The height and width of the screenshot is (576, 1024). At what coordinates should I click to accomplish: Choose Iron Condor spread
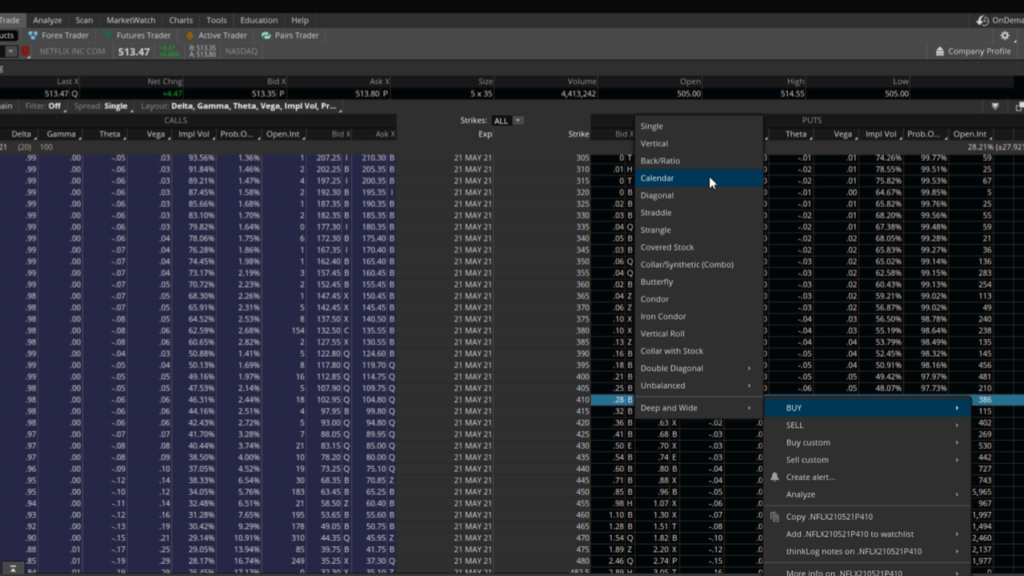tap(698, 317)
